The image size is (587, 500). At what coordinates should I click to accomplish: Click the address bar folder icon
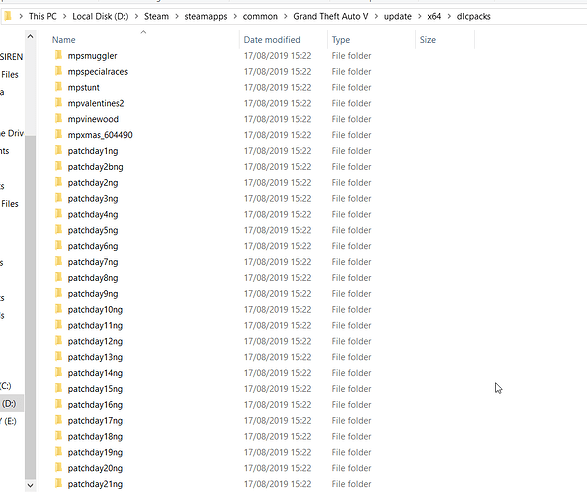pos(8,16)
